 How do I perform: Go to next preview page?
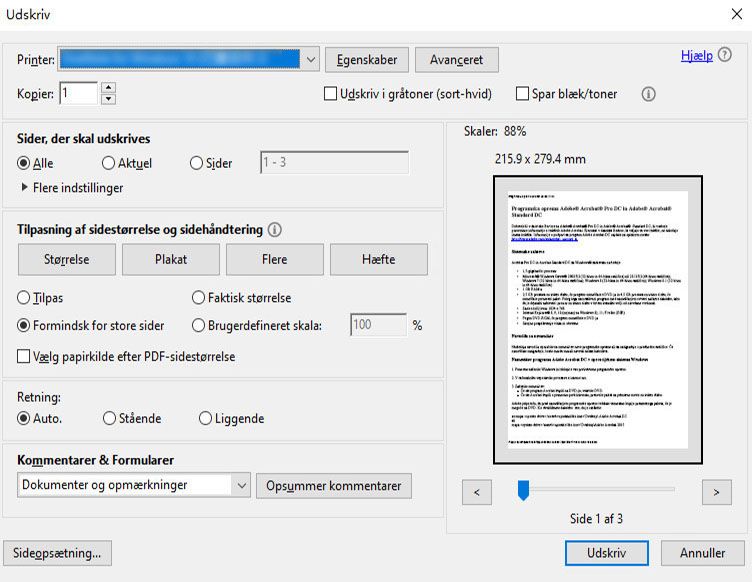click(717, 492)
